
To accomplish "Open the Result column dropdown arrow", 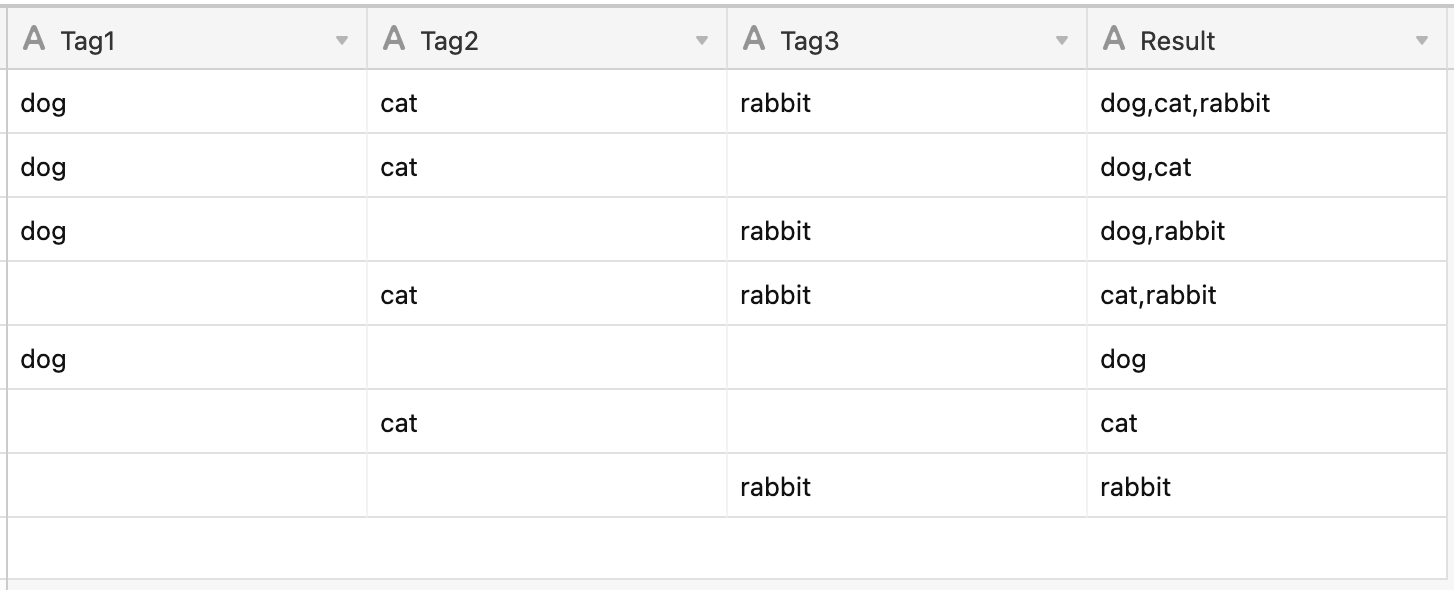I will click(1422, 41).
